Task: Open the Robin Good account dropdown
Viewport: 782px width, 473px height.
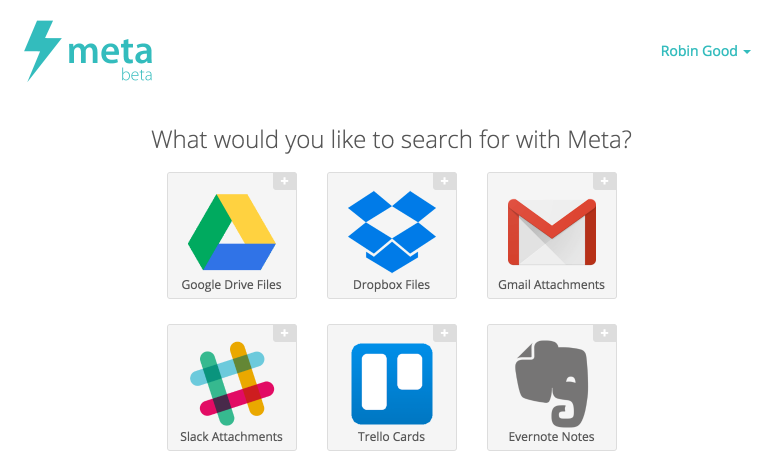Action: coord(706,51)
